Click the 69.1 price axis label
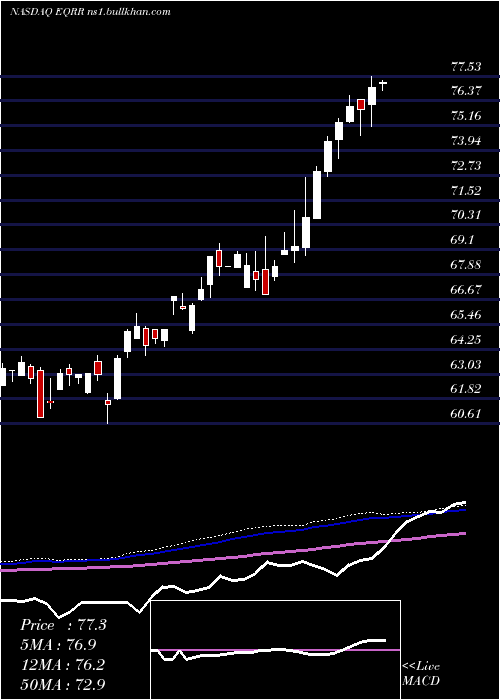500x700 pixels. pyautogui.click(x=462, y=240)
